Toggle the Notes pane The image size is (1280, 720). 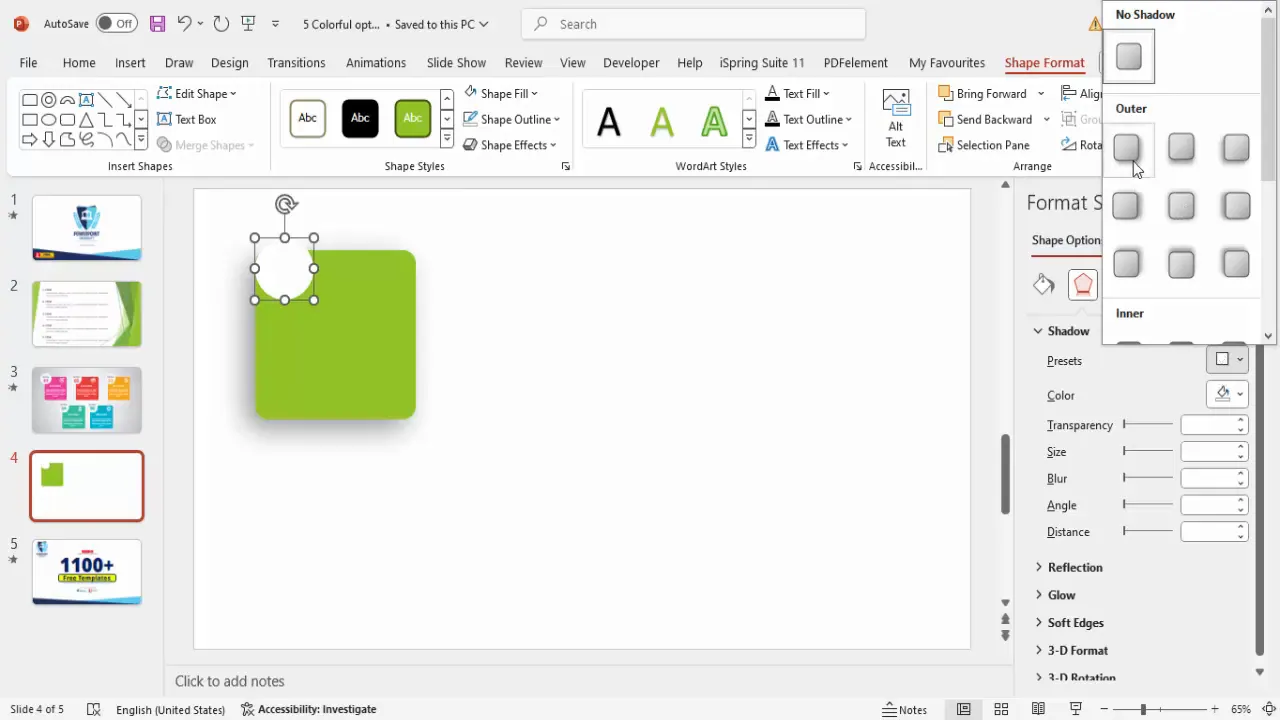905,709
